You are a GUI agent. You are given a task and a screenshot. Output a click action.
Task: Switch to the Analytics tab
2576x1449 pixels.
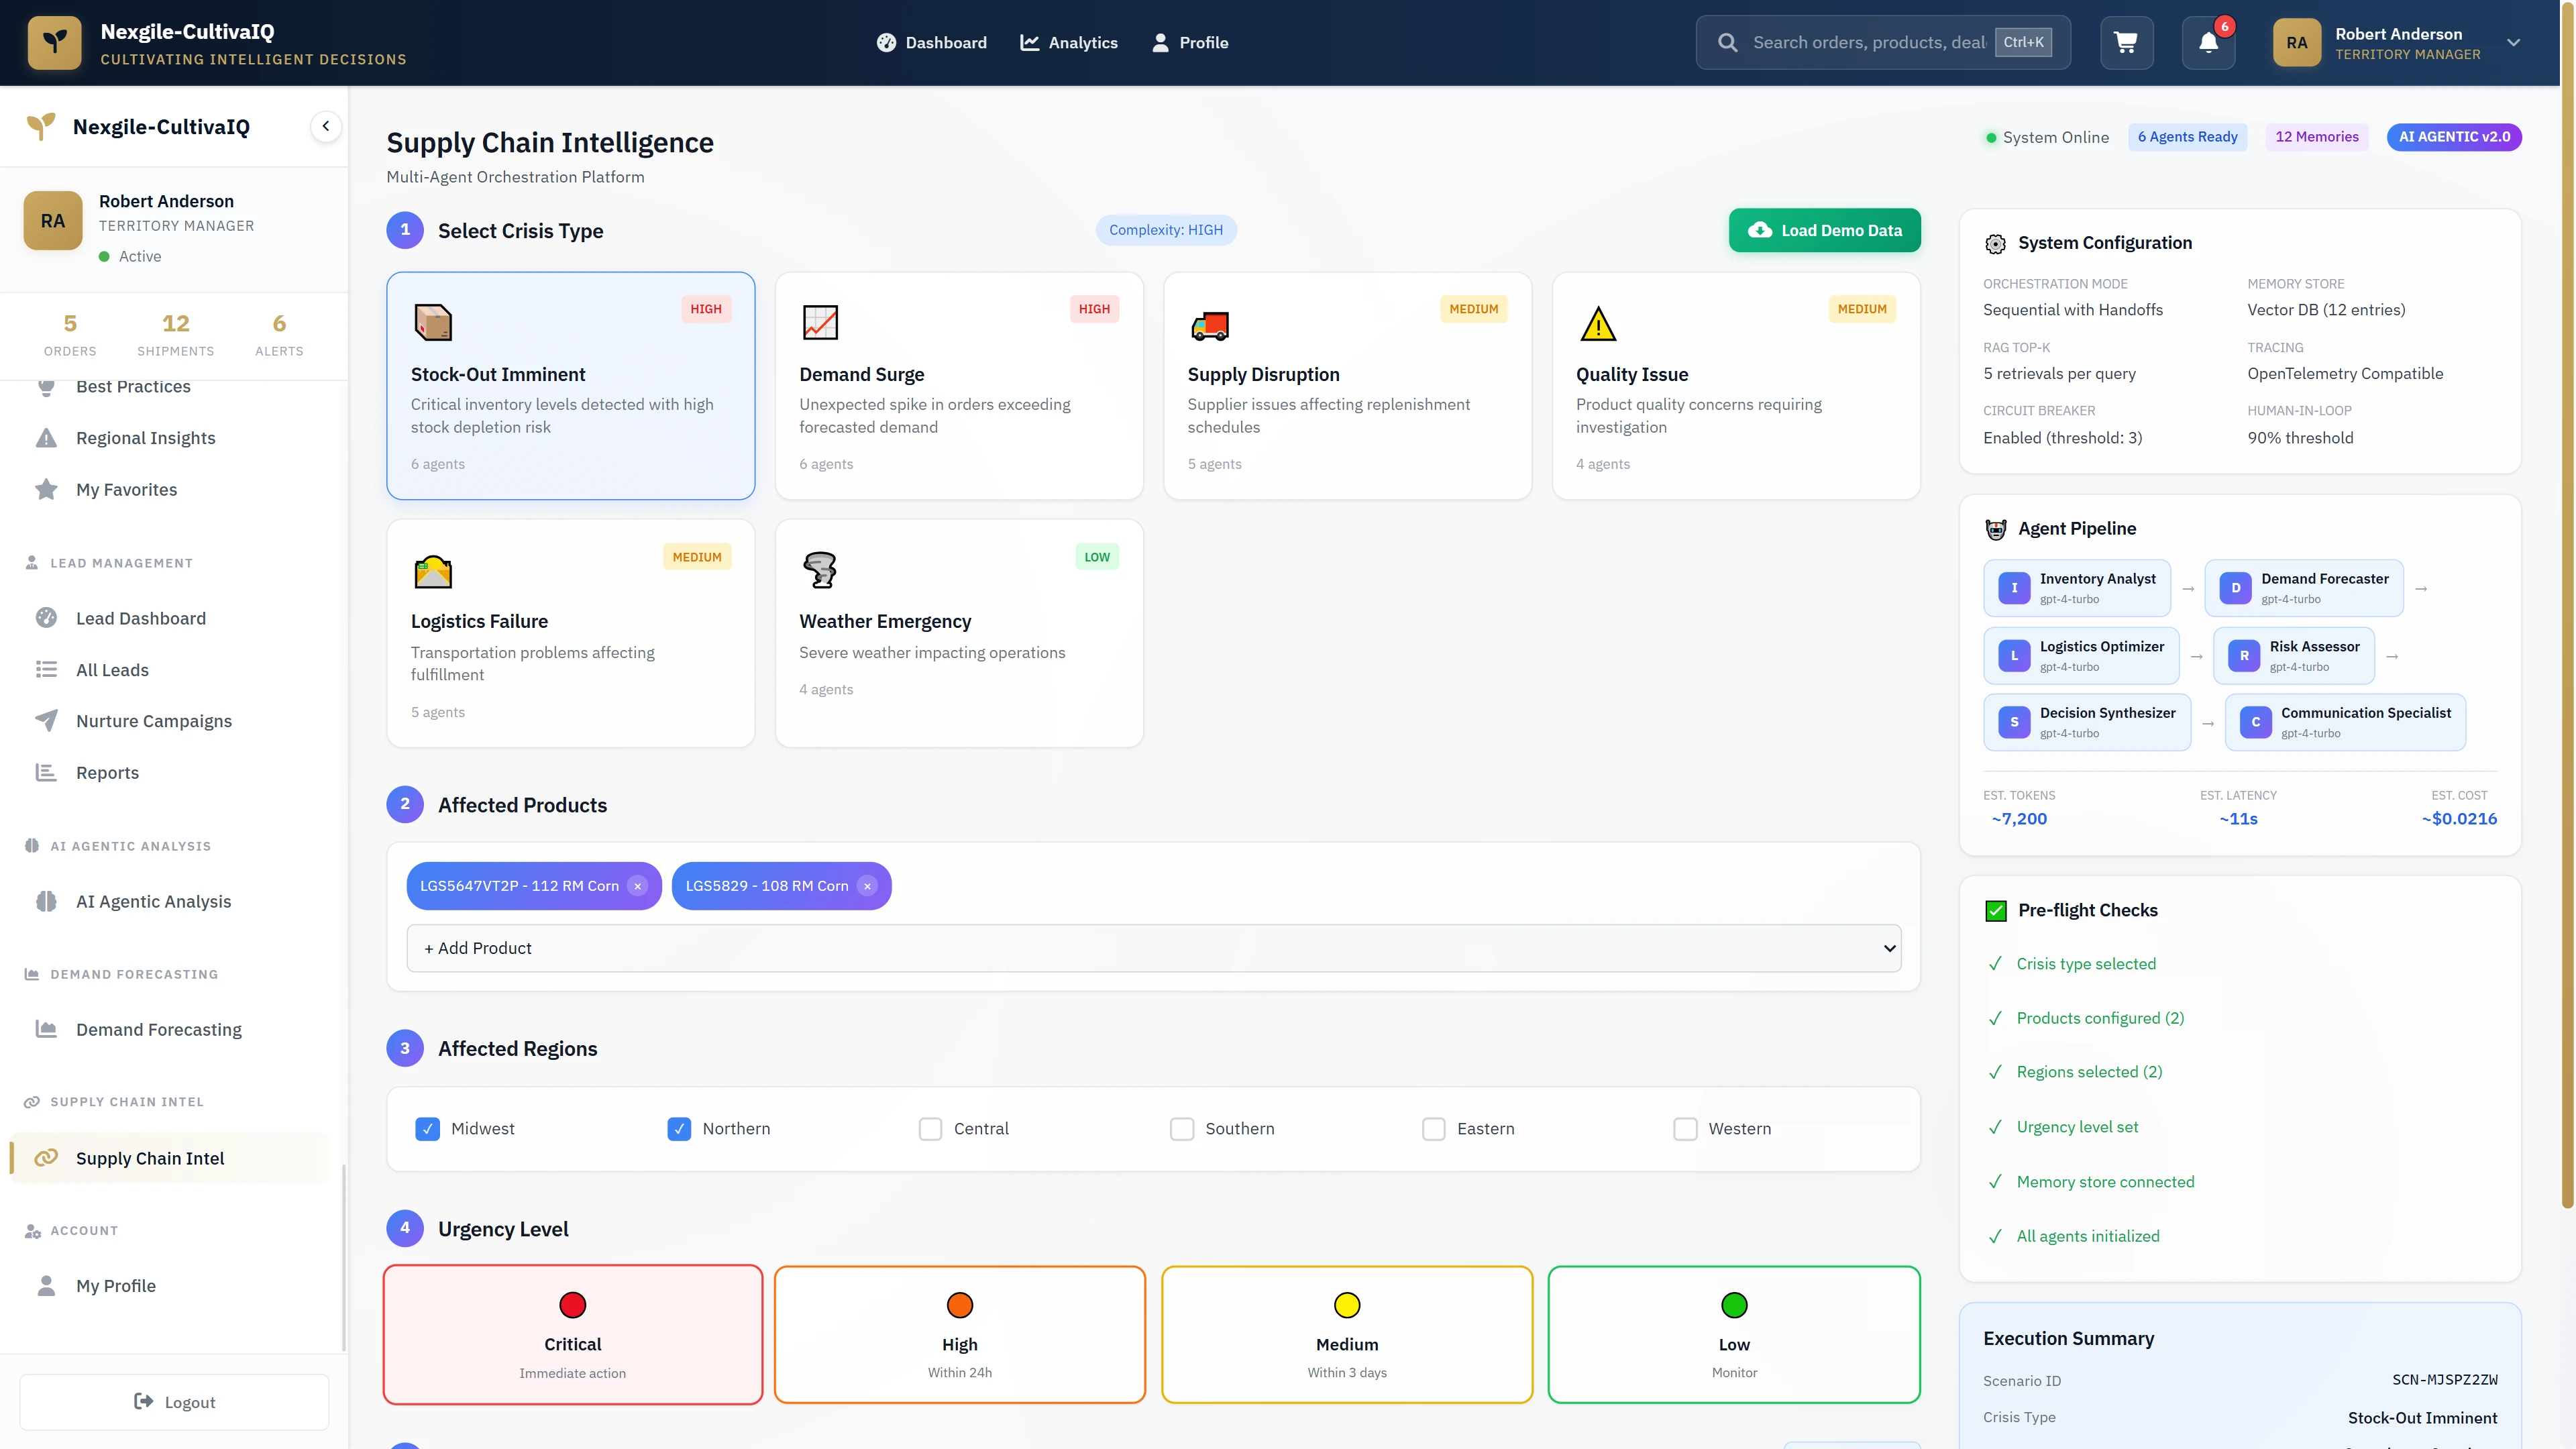(x=1069, y=42)
